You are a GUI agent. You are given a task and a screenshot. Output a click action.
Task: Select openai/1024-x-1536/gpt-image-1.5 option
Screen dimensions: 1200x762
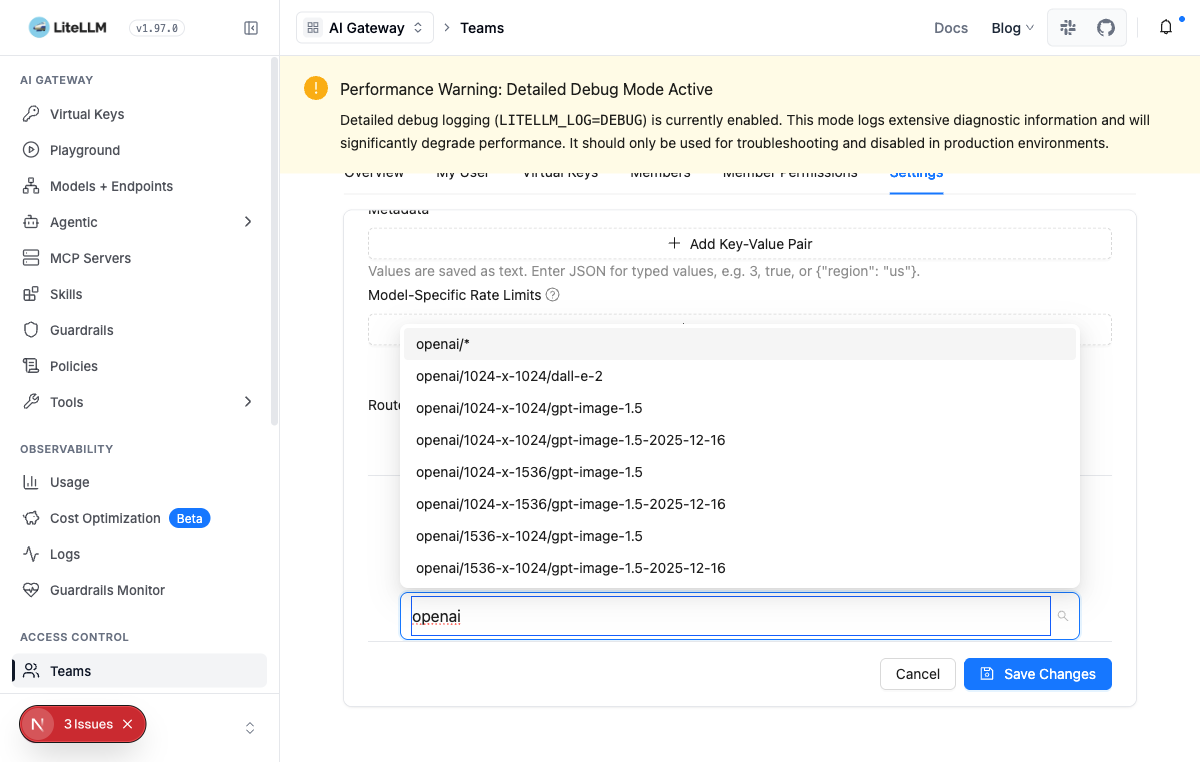tap(740, 472)
